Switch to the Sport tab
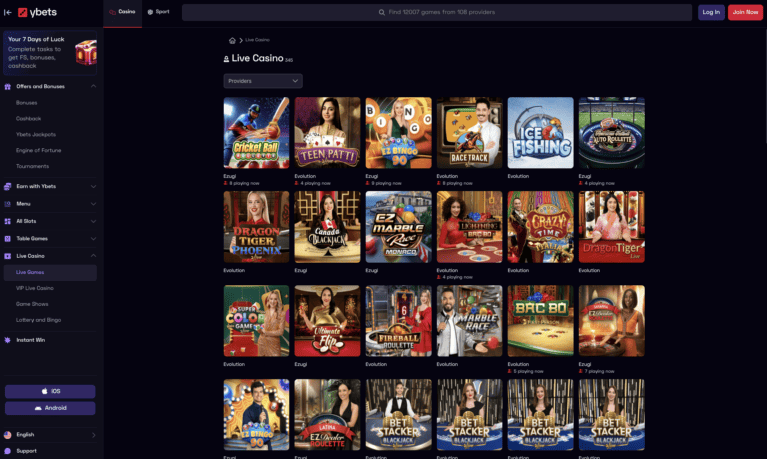Image resolution: width=767 pixels, height=459 pixels. coord(158,12)
